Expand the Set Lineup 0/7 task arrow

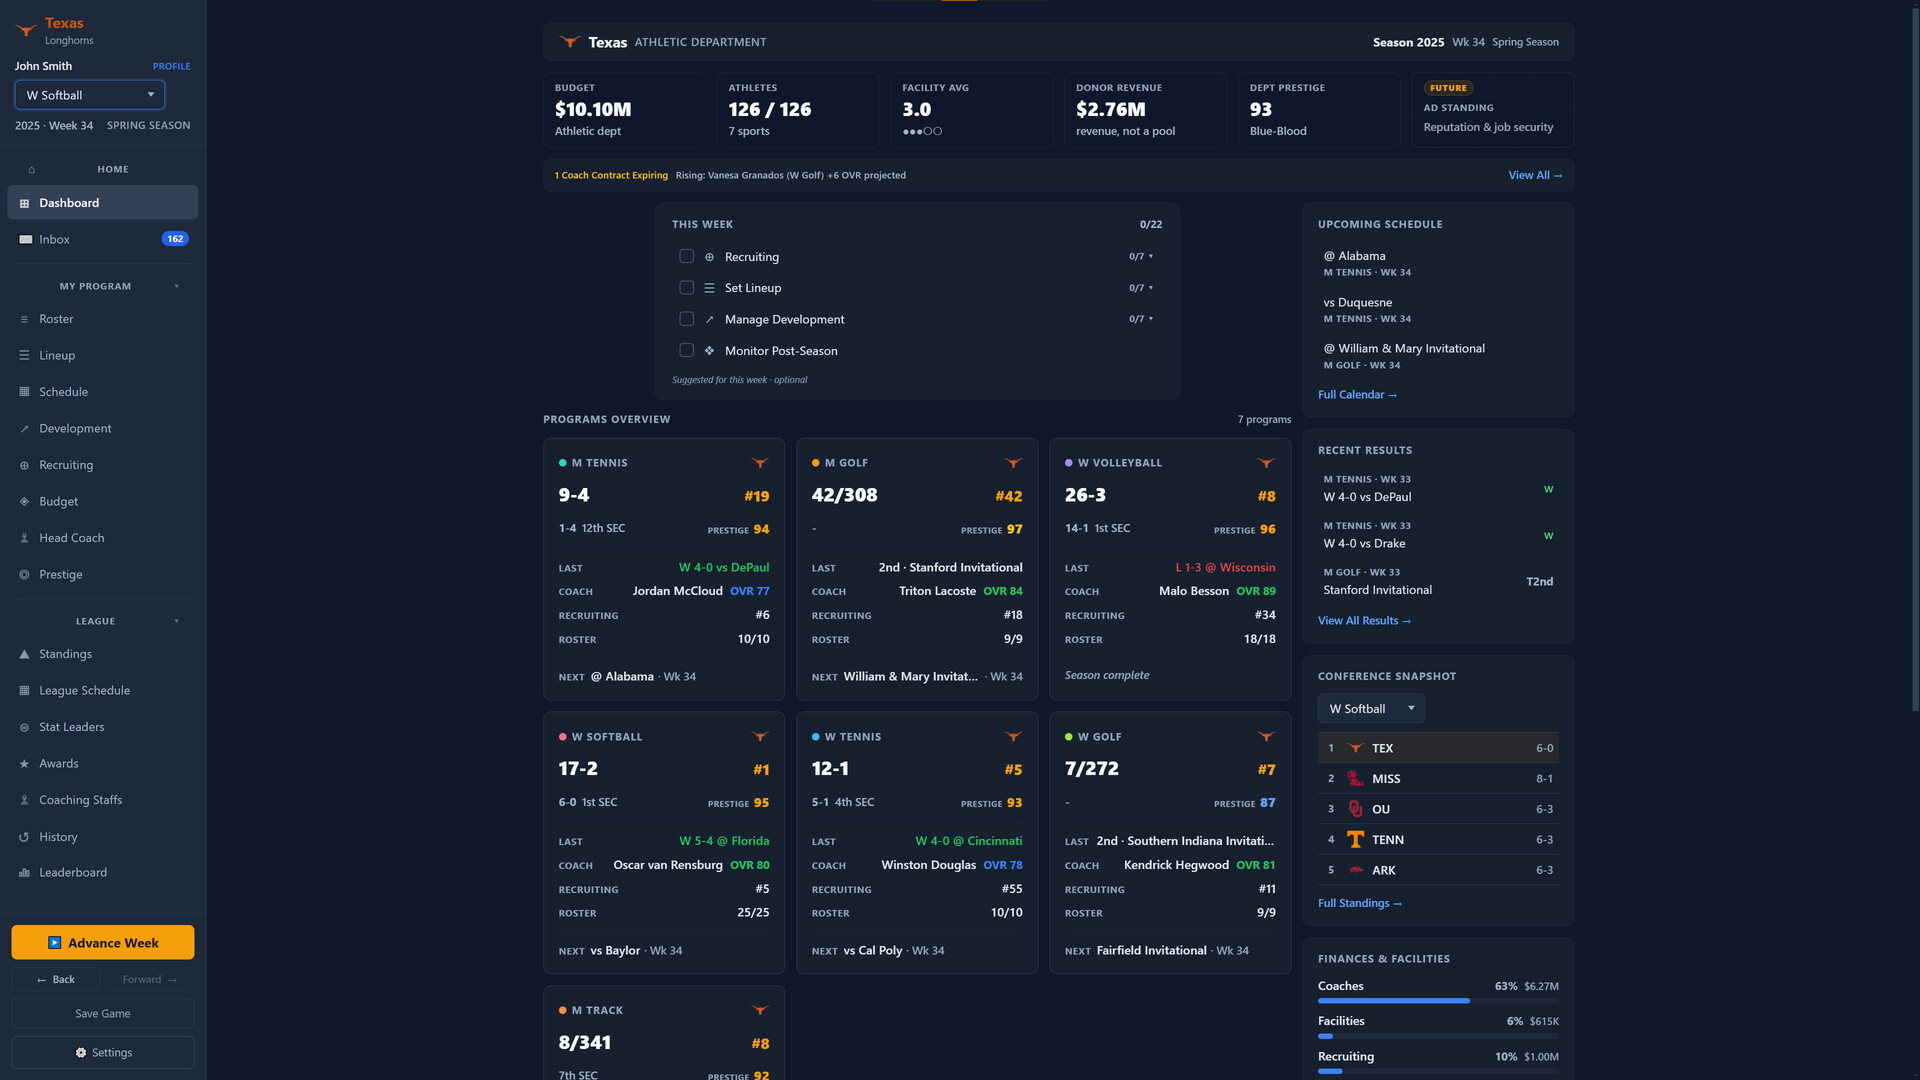pyautogui.click(x=1151, y=287)
